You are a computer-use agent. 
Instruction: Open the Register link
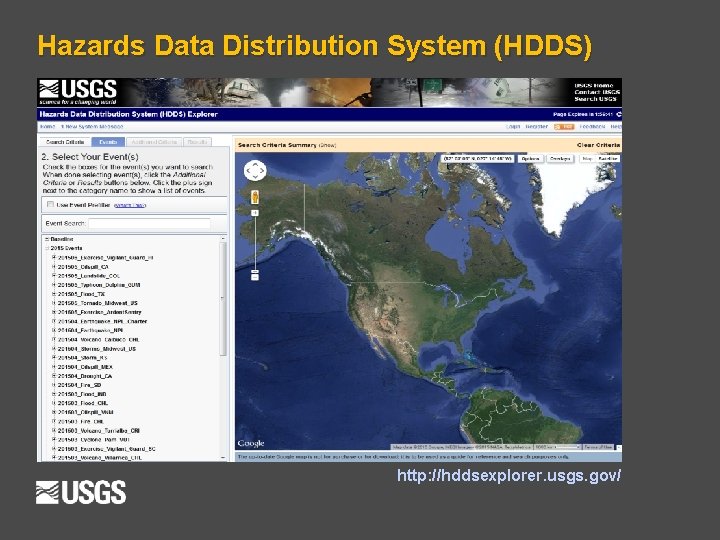[536, 127]
